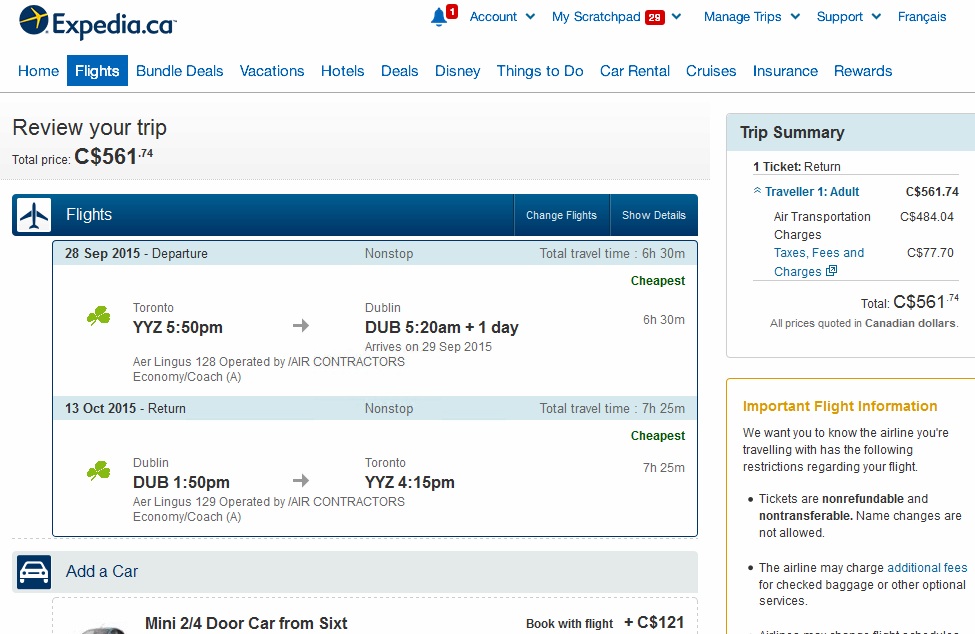Screen dimensions: 975x634
Task: Click the Expedia.ca logo
Action: tap(98, 22)
